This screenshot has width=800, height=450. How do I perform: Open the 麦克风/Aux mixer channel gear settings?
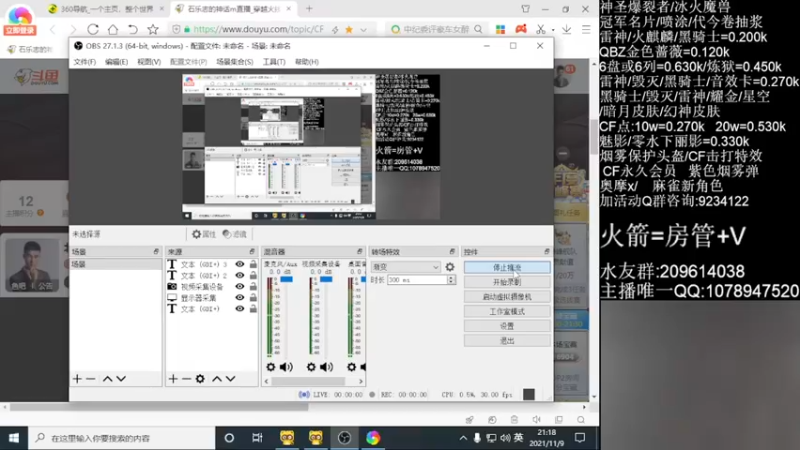click(270, 367)
